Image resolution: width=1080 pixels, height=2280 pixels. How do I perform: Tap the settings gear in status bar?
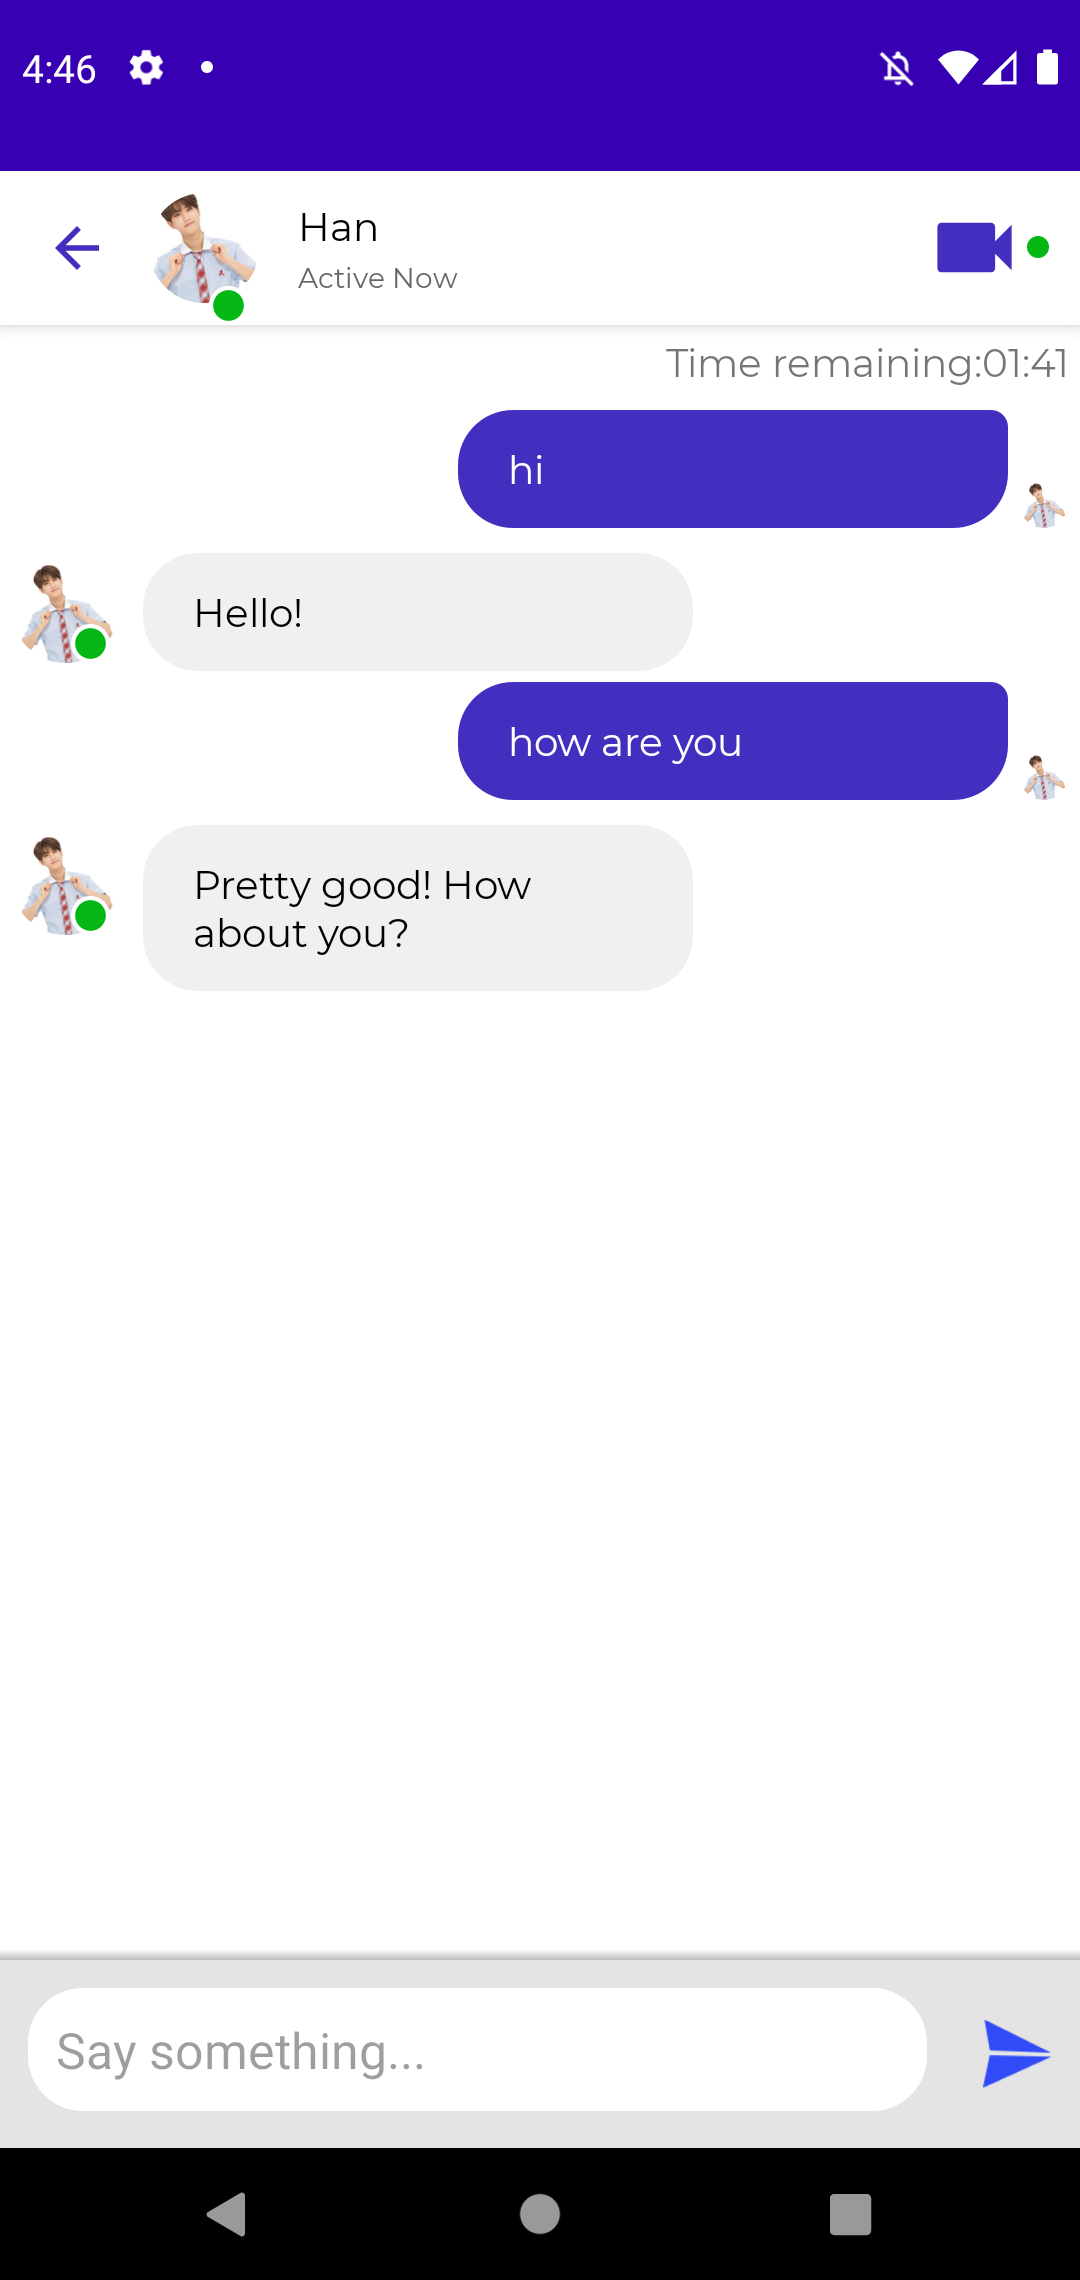tap(146, 68)
